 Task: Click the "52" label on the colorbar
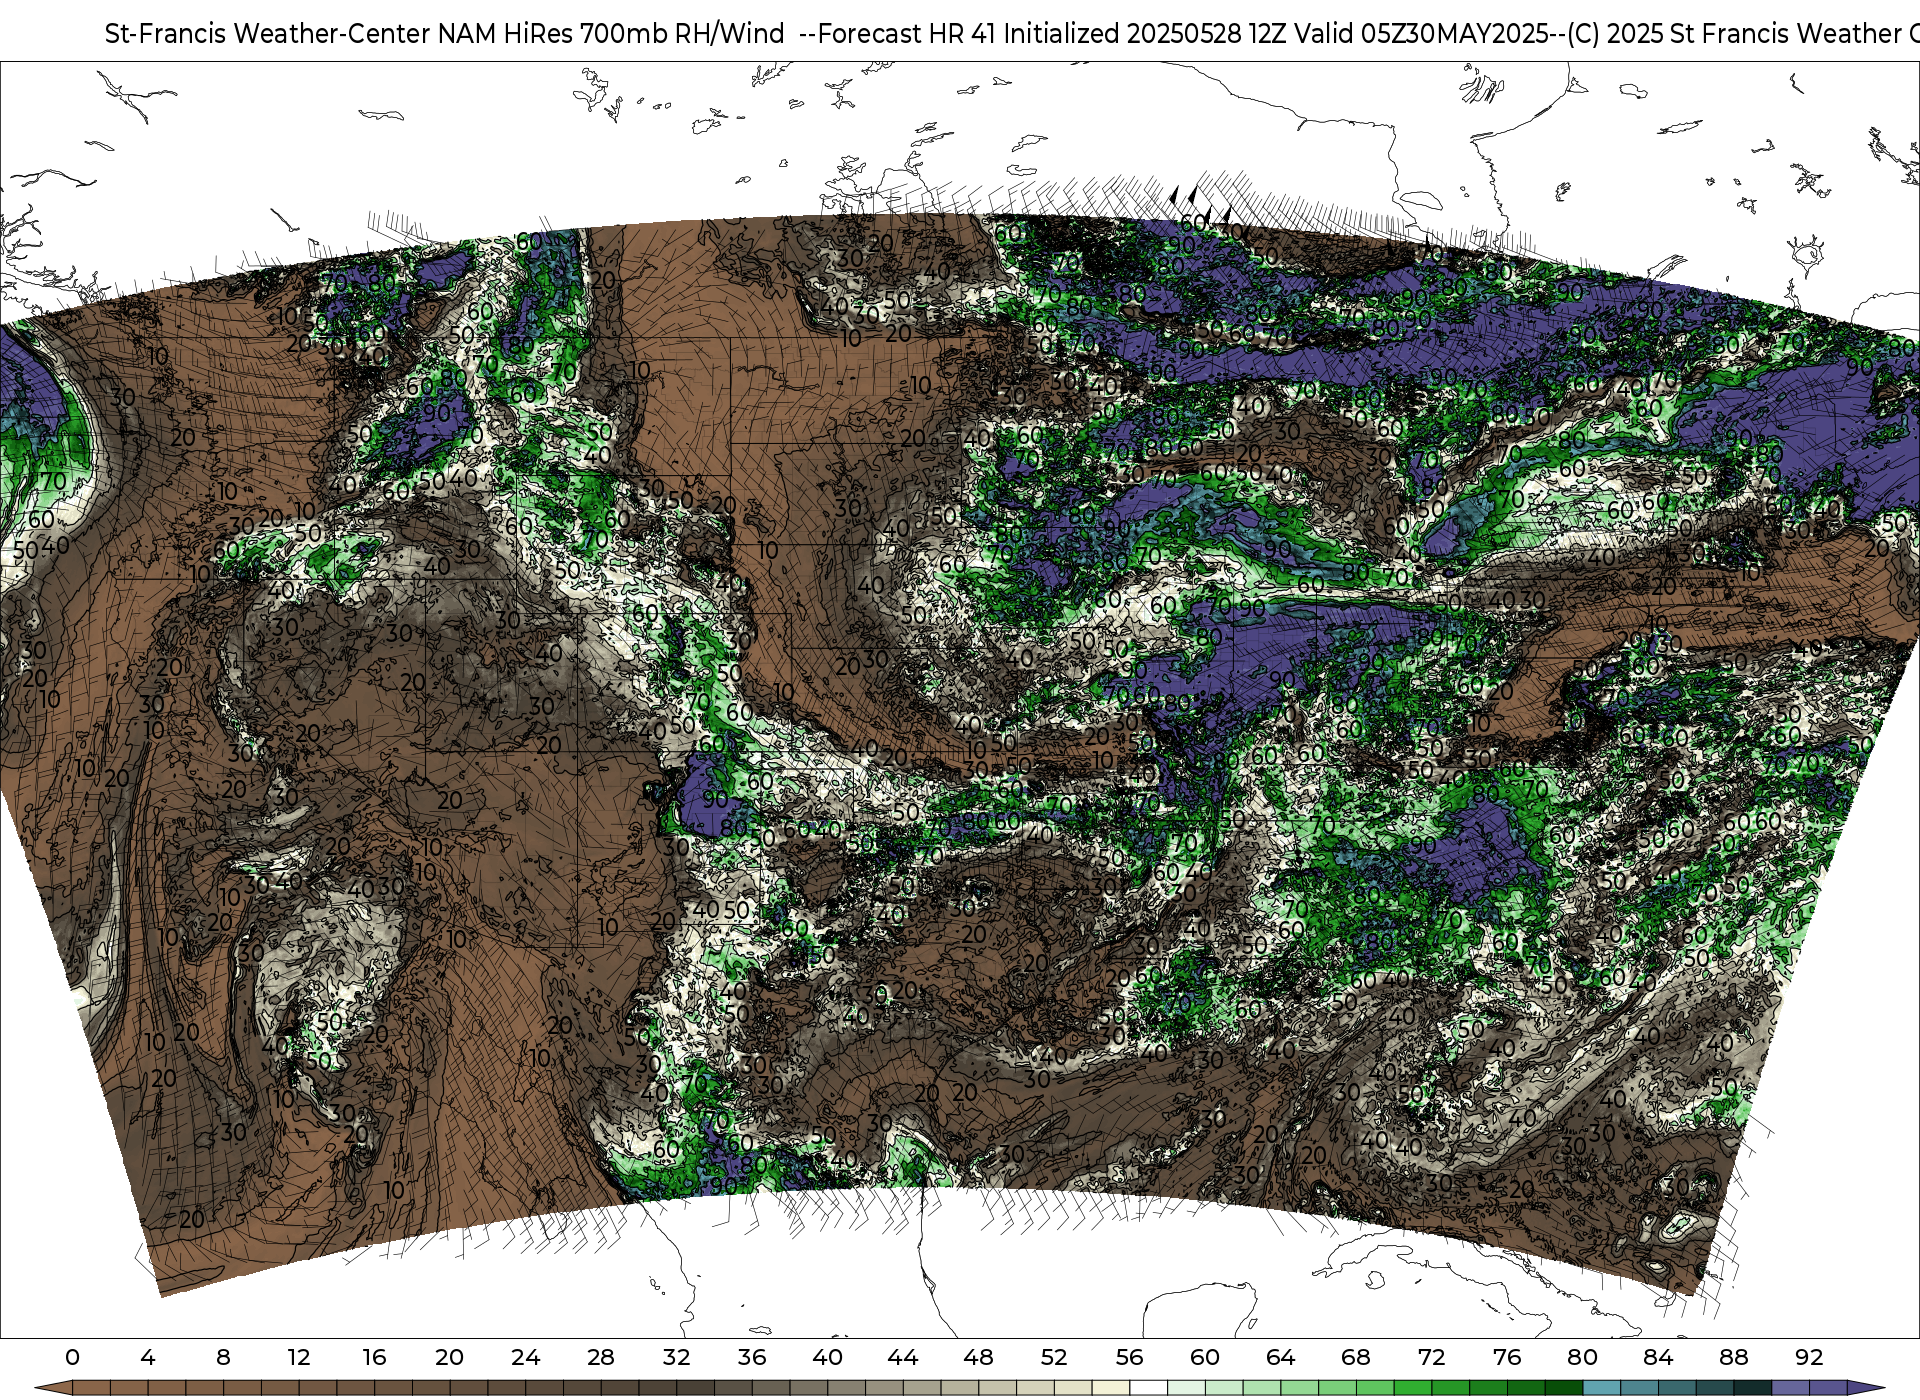point(1054,1357)
